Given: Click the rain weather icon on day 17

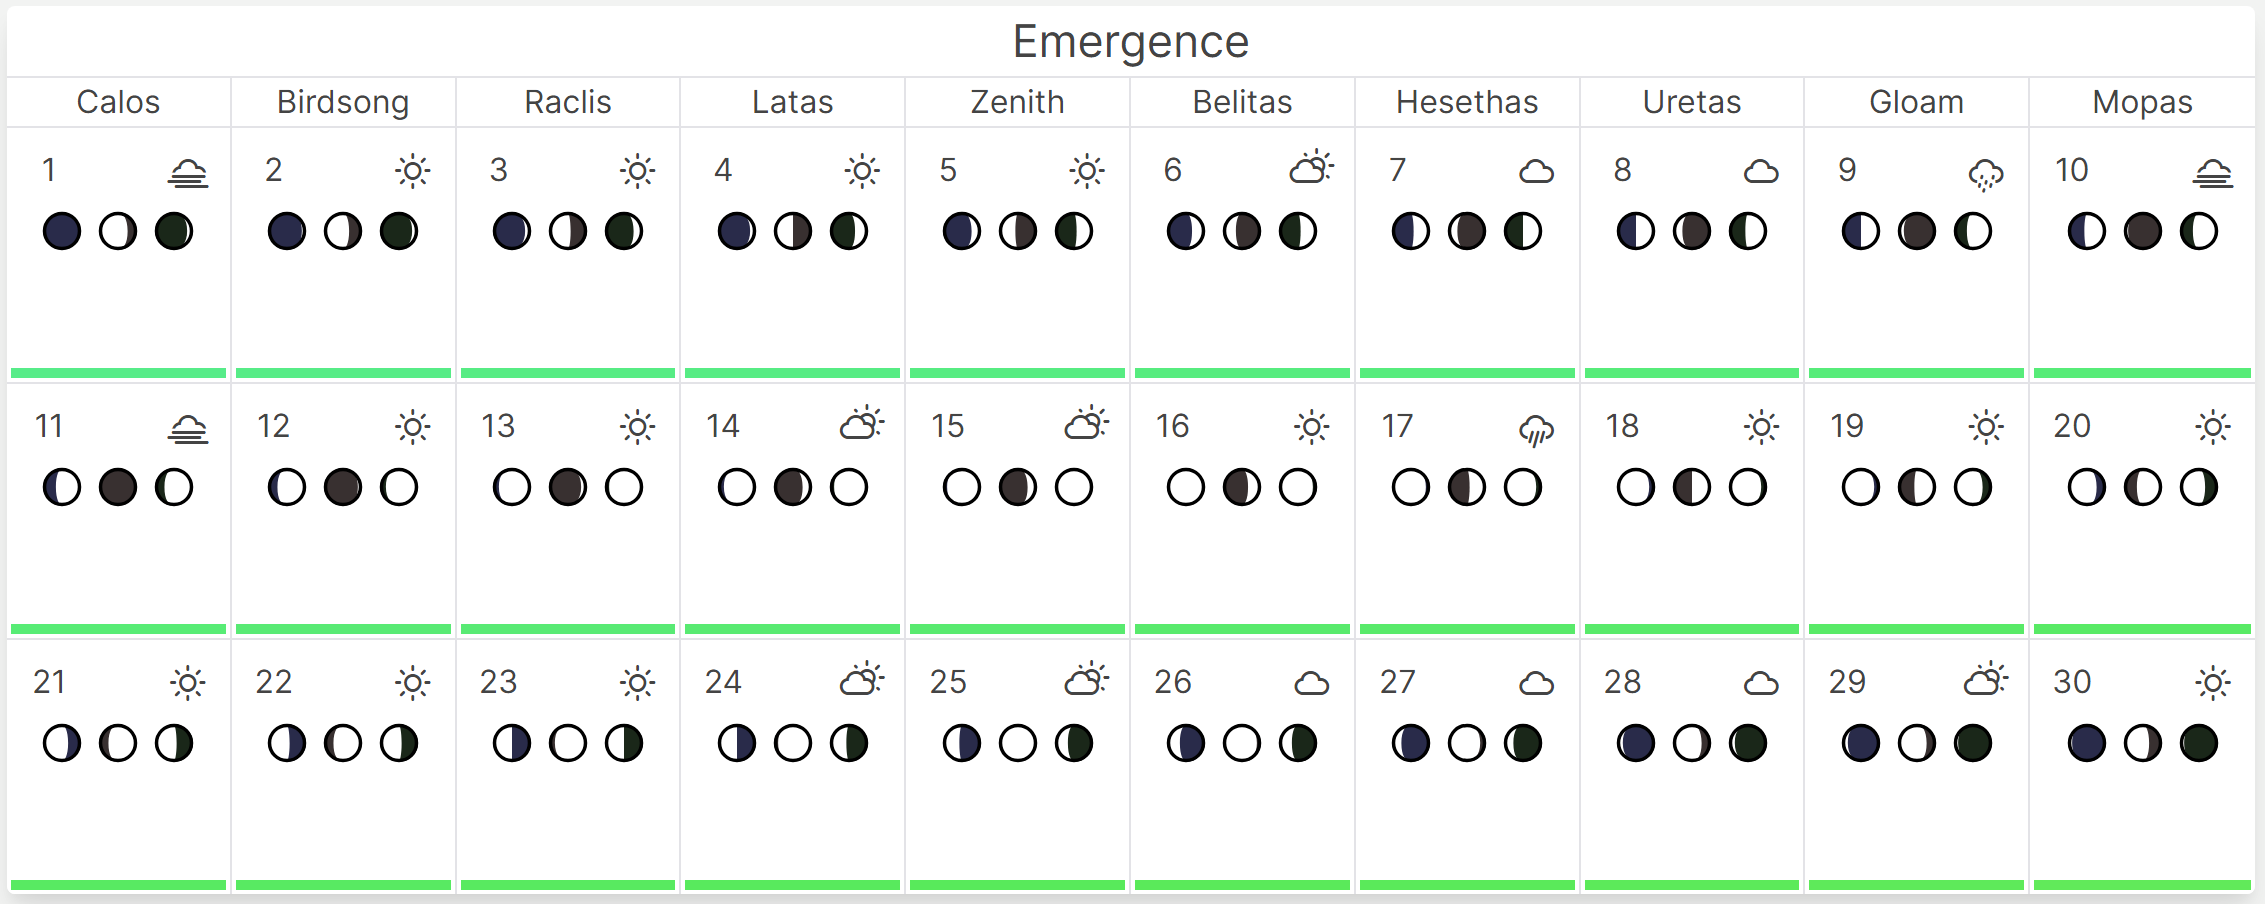Looking at the screenshot, I should [x=1536, y=430].
